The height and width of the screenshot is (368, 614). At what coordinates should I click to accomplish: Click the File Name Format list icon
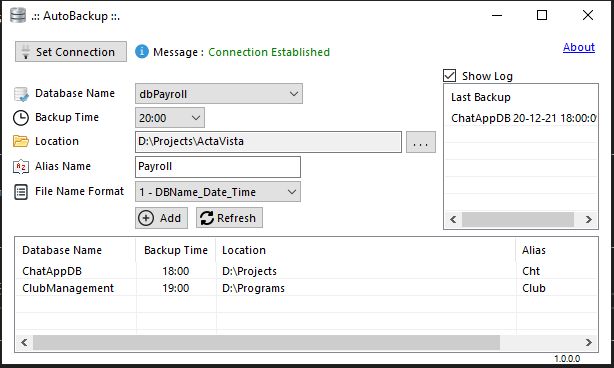(x=21, y=192)
